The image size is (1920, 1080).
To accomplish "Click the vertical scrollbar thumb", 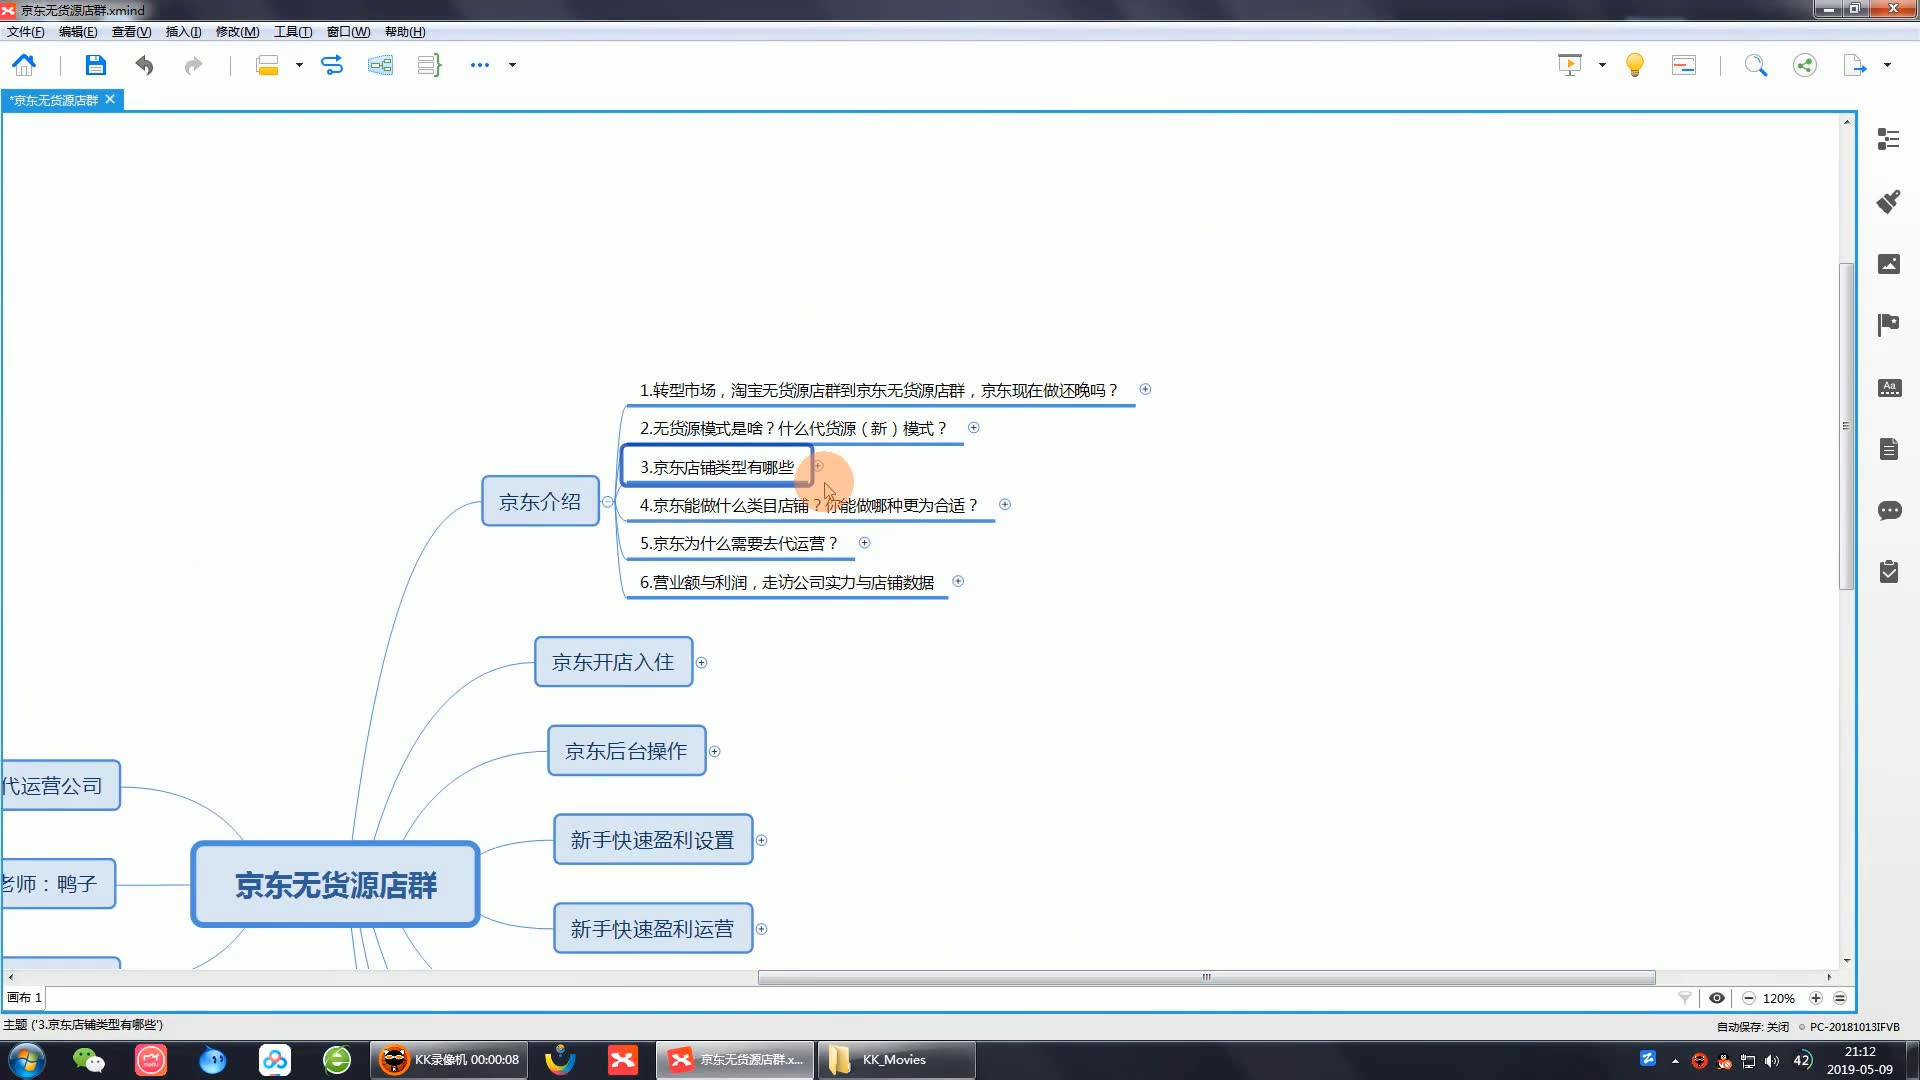I will click(x=1846, y=426).
